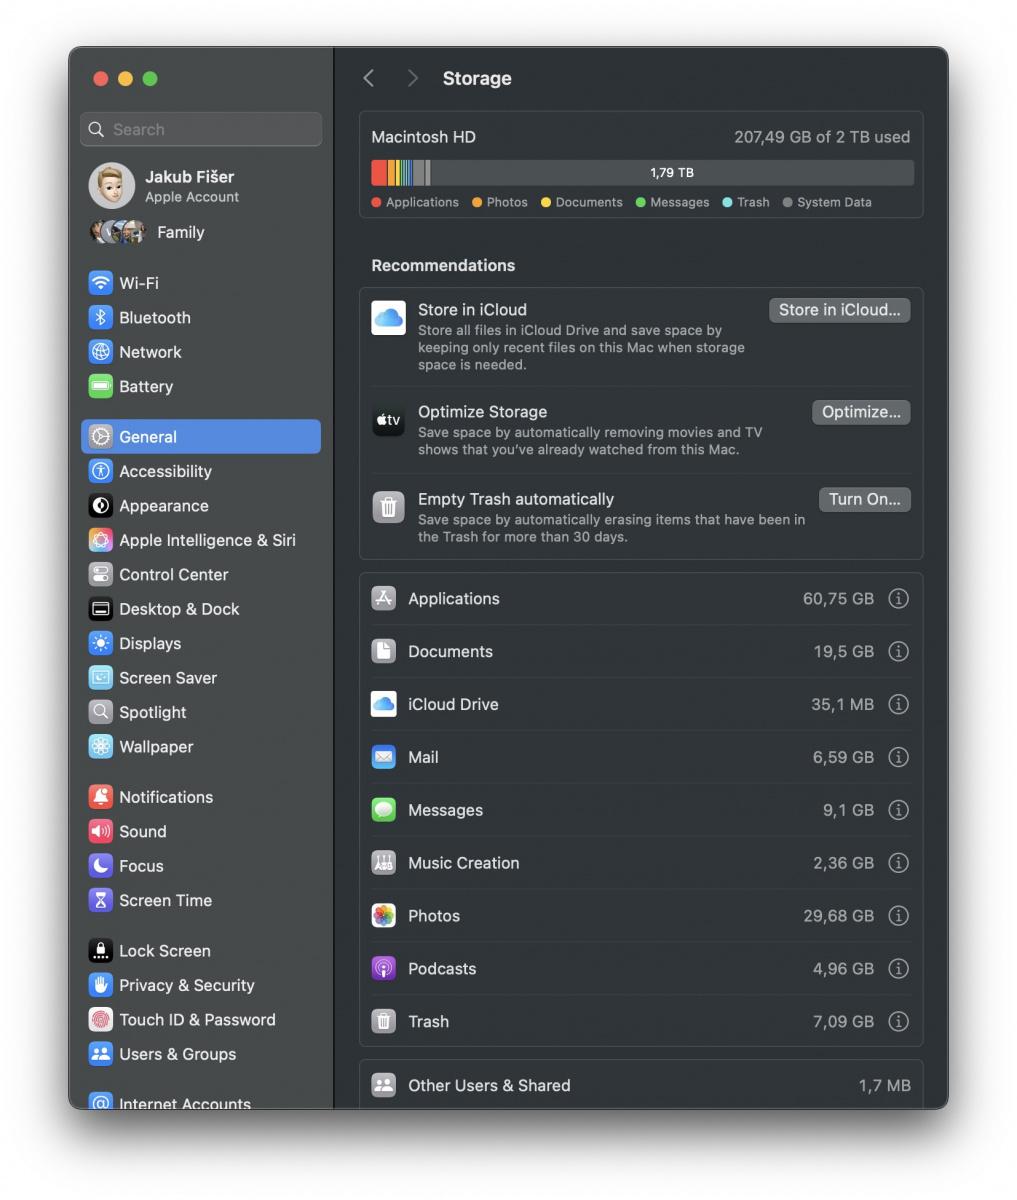Click the Recommendations heading

pos(443,265)
